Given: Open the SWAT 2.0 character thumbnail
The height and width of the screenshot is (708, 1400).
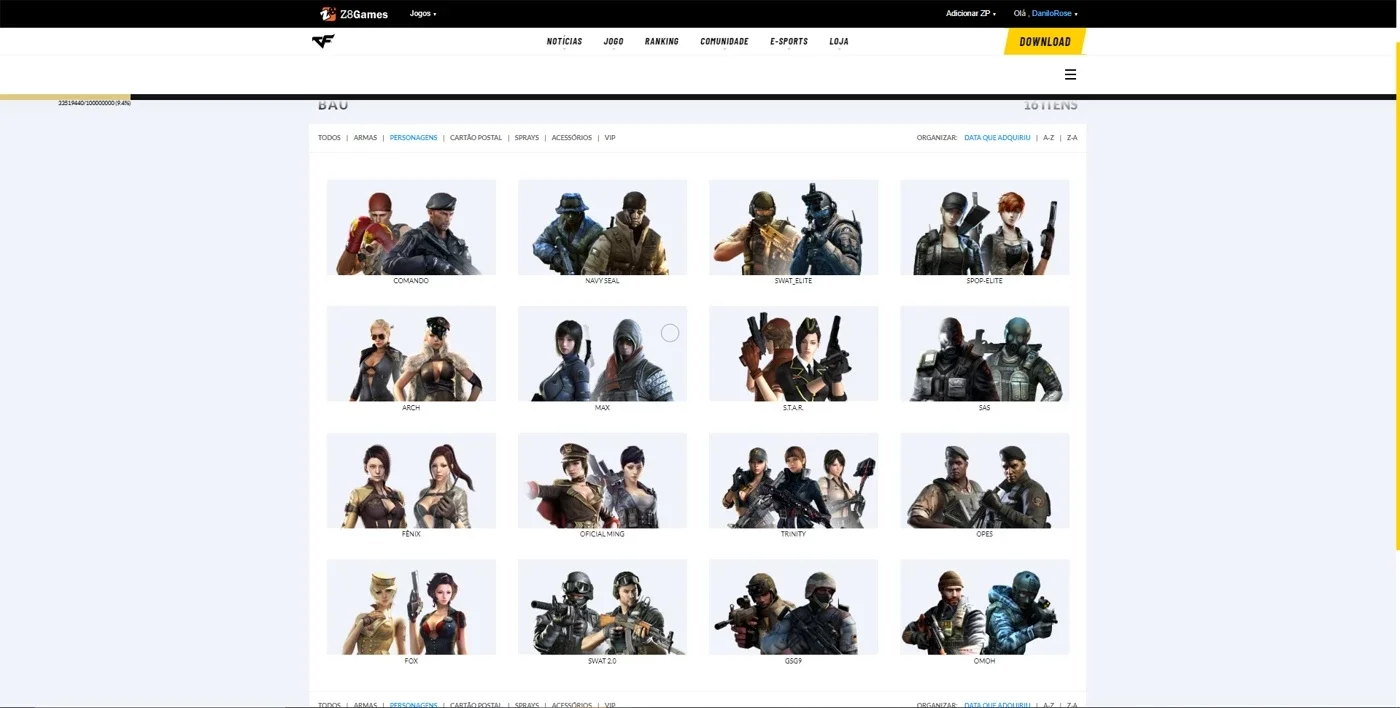Looking at the screenshot, I should pyautogui.click(x=602, y=607).
